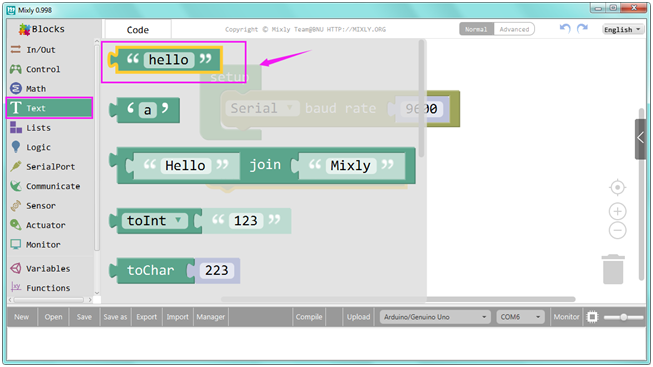
Task: Click the trash can icon
Action: point(613,269)
